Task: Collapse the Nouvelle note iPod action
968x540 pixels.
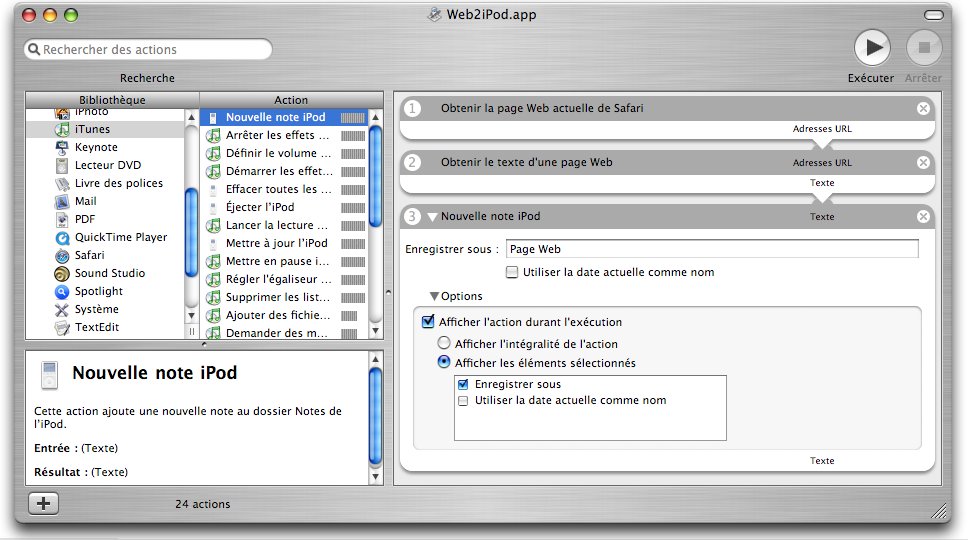Action: coord(432,217)
